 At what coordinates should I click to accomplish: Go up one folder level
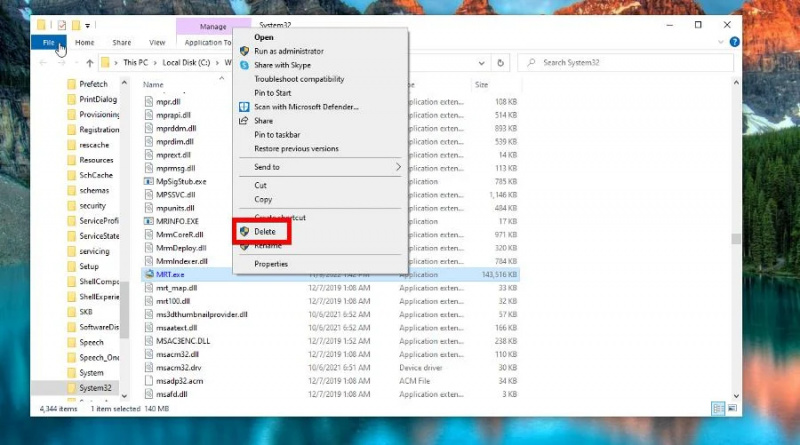click(x=90, y=63)
